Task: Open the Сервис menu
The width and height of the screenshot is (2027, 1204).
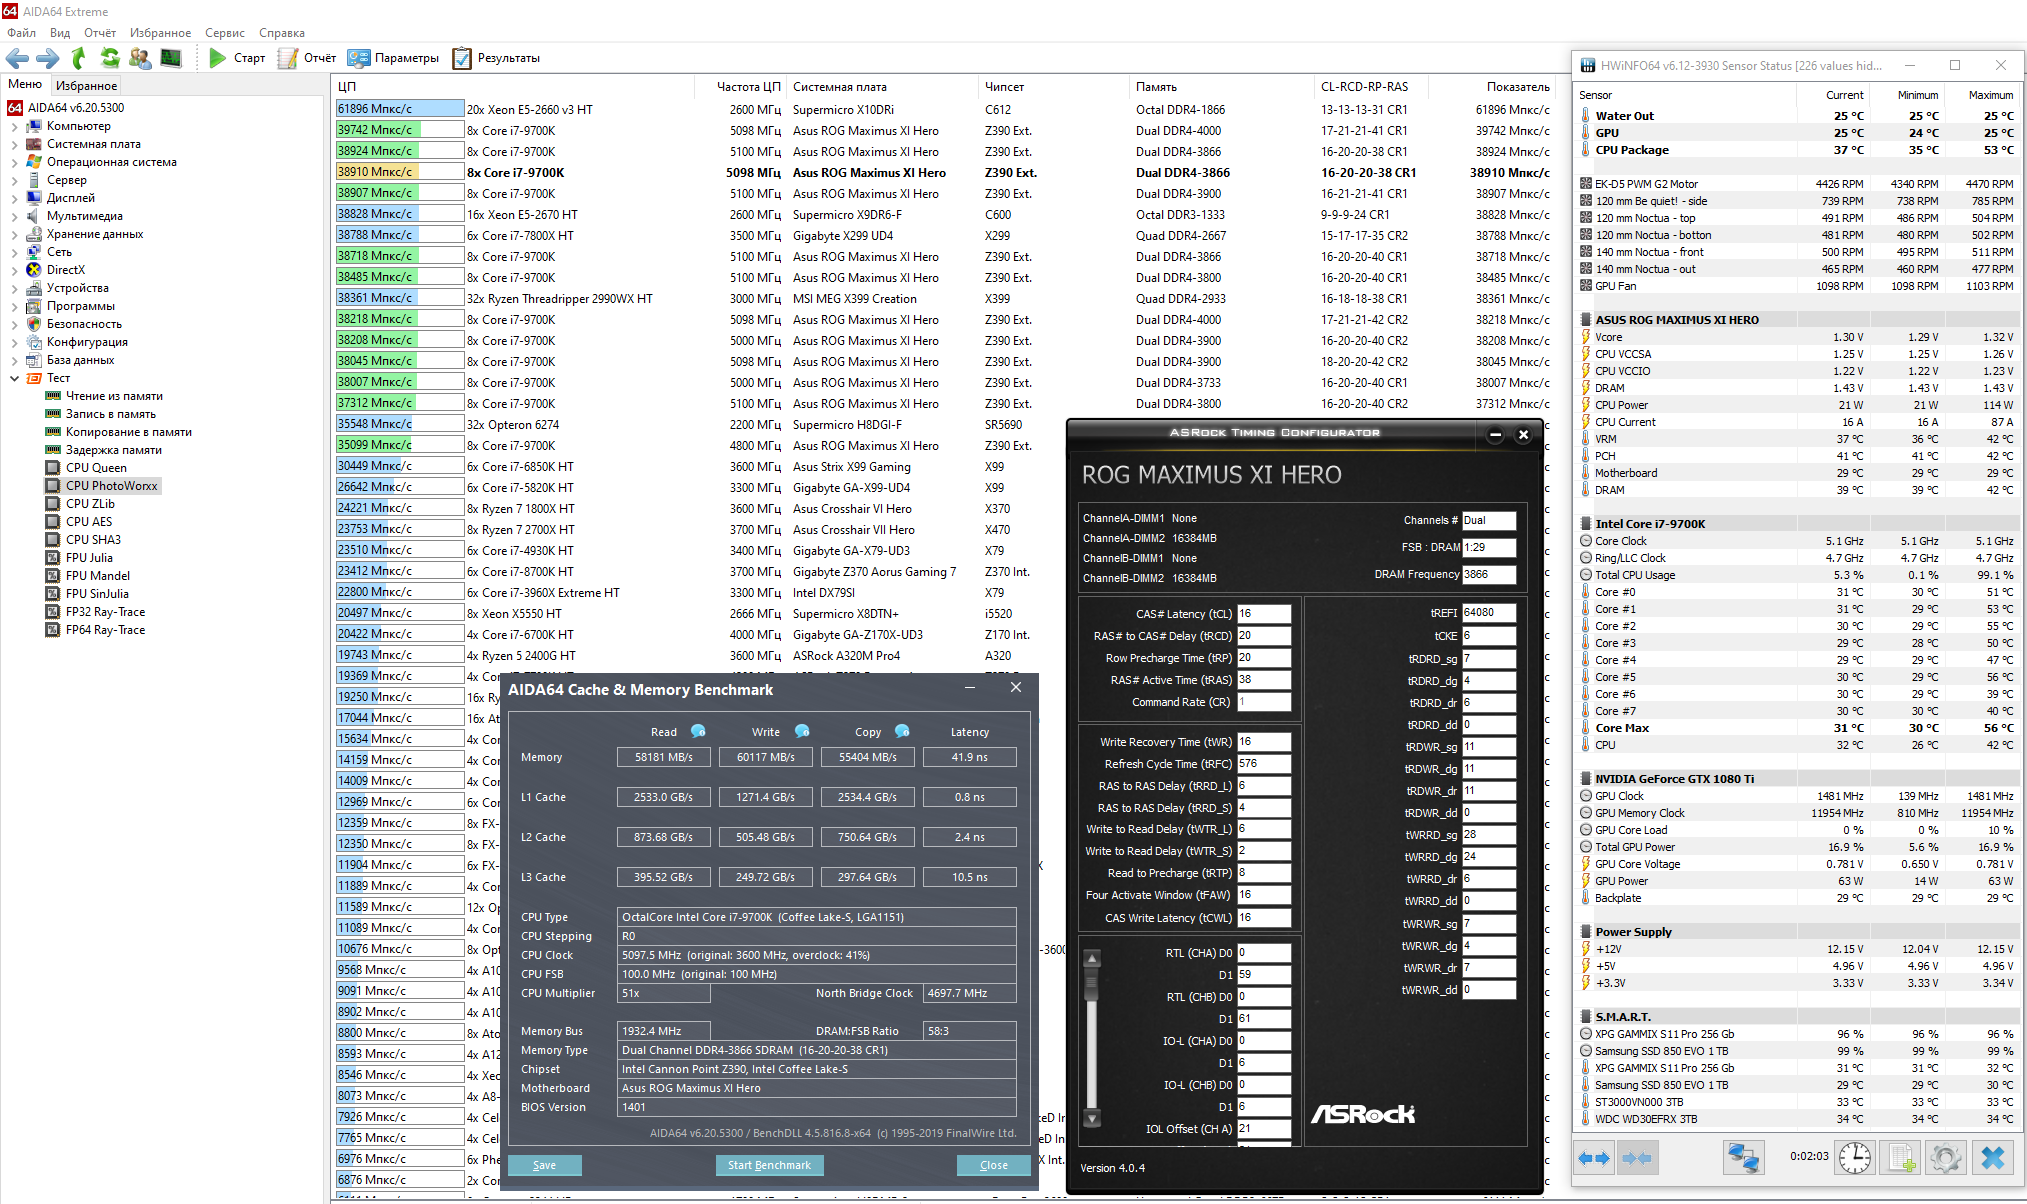Action: pos(225,33)
